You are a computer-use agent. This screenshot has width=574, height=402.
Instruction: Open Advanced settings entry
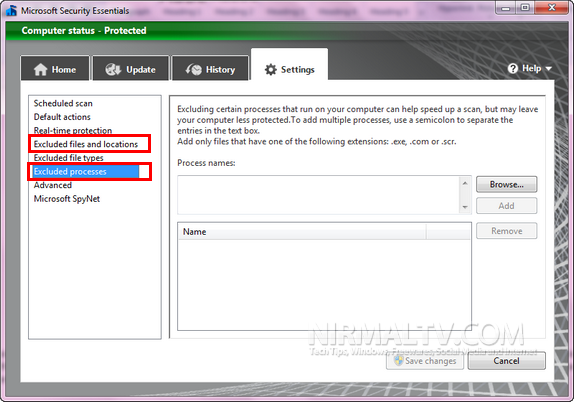click(53, 185)
